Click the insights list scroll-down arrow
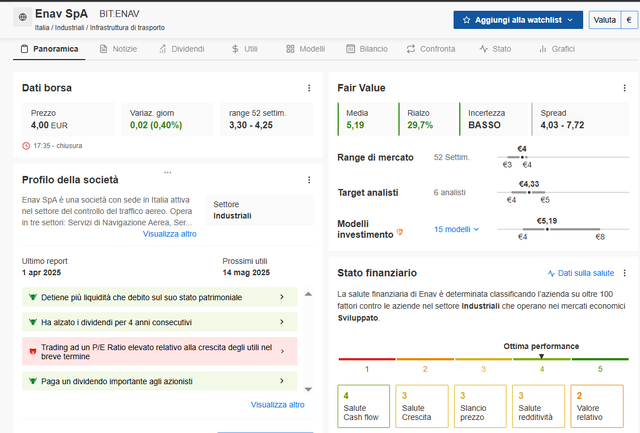The height and width of the screenshot is (433, 640). point(309,389)
